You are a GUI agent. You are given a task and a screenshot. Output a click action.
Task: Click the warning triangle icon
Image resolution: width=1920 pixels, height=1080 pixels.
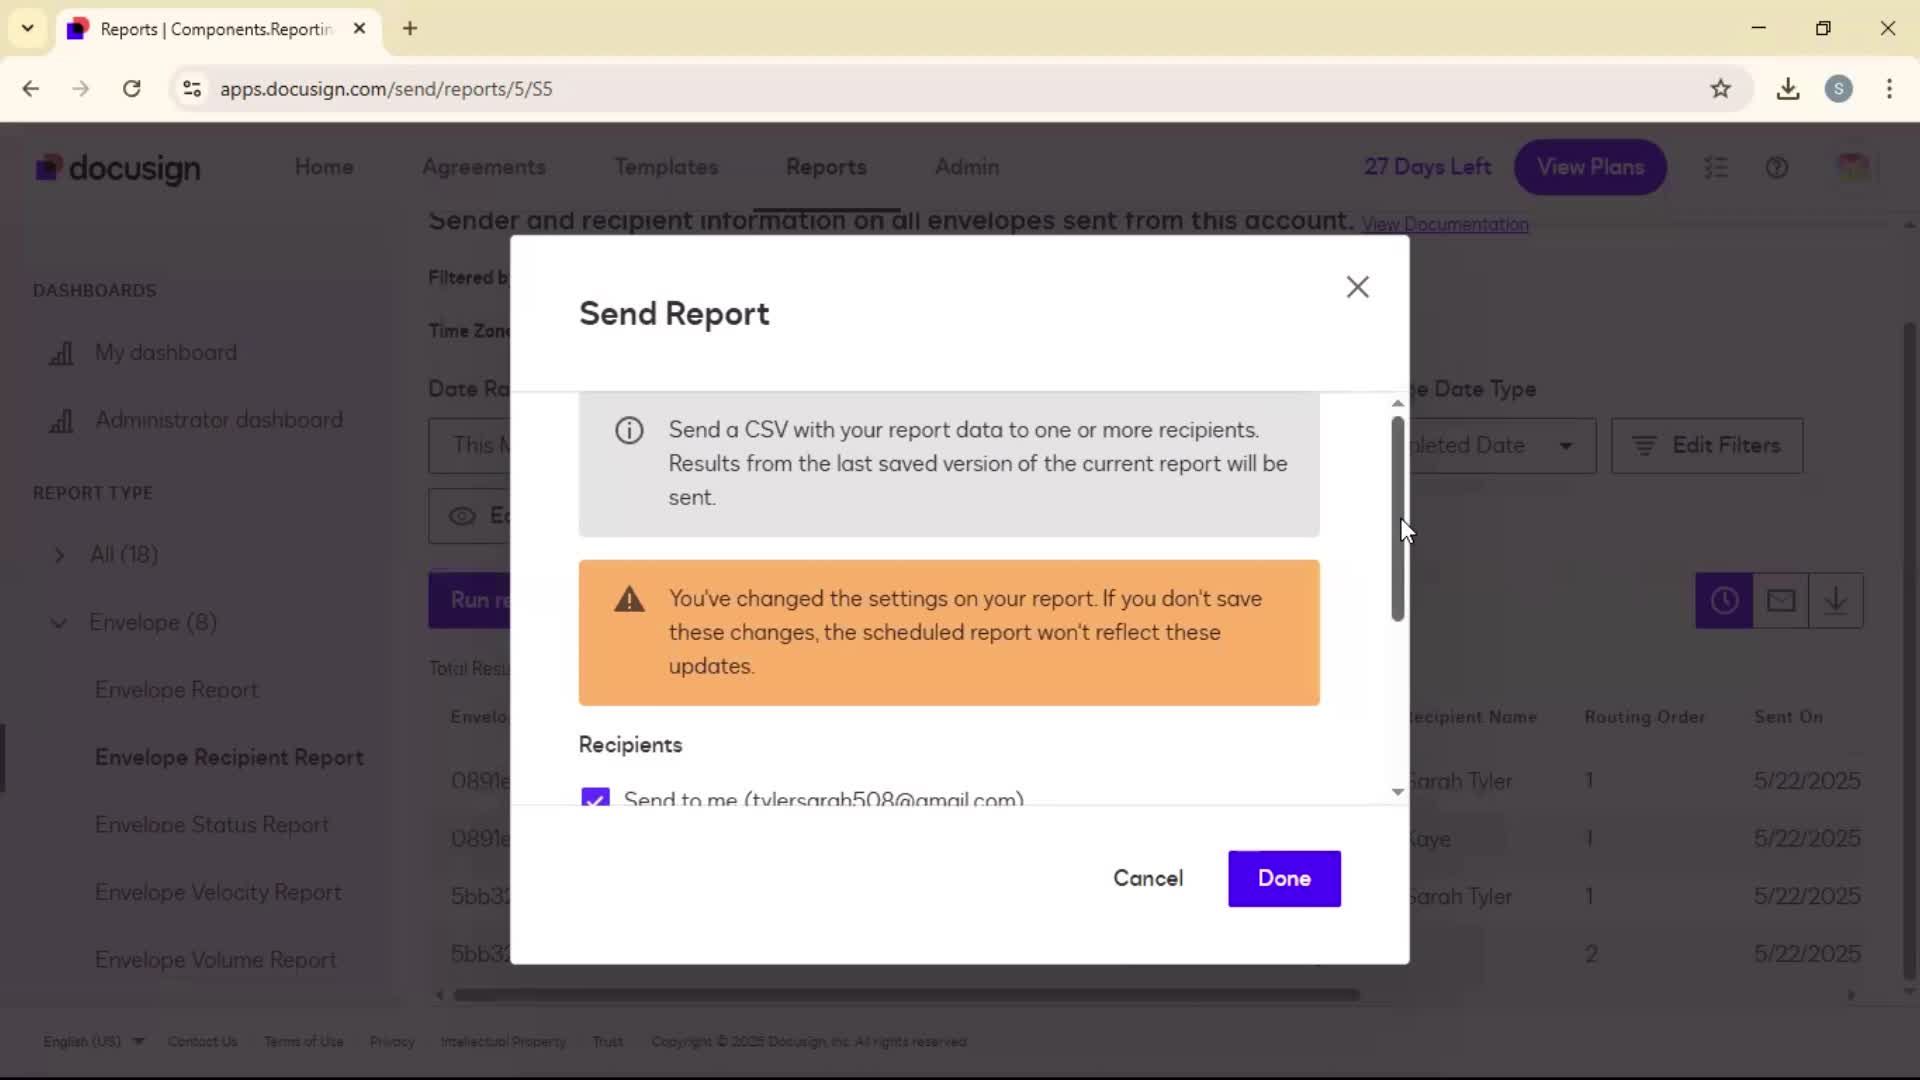coord(629,599)
